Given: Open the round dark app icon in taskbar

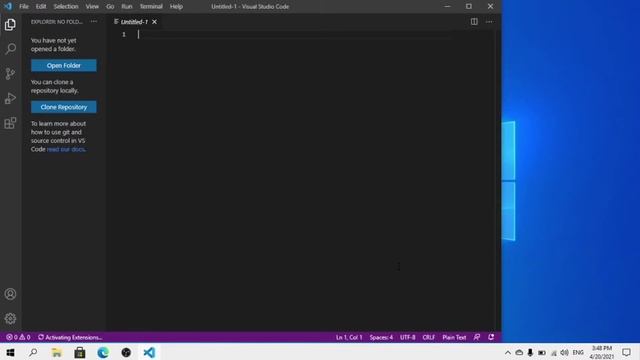Looking at the screenshot, I should (x=126, y=352).
